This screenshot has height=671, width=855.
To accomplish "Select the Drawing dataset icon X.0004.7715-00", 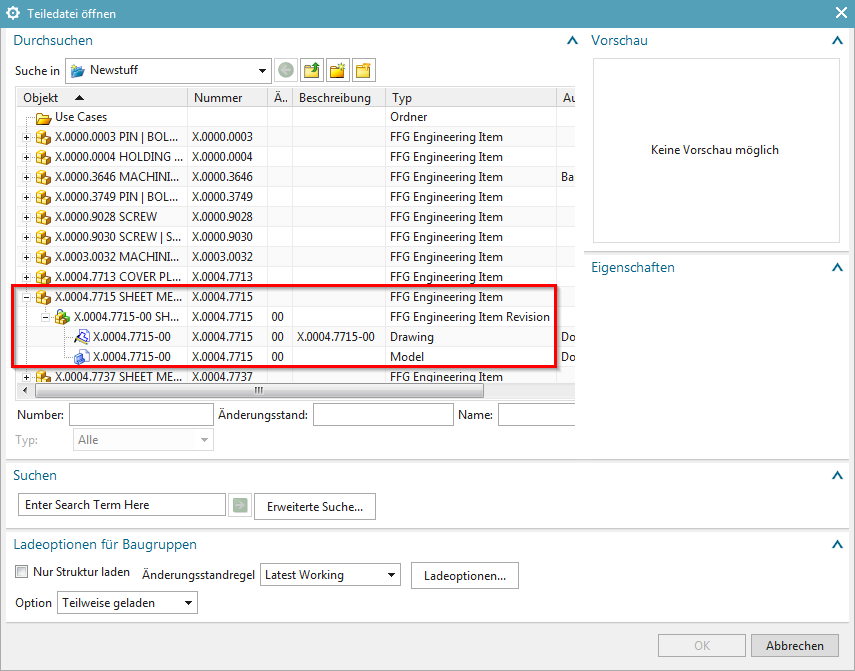I will (x=82, y=337).
